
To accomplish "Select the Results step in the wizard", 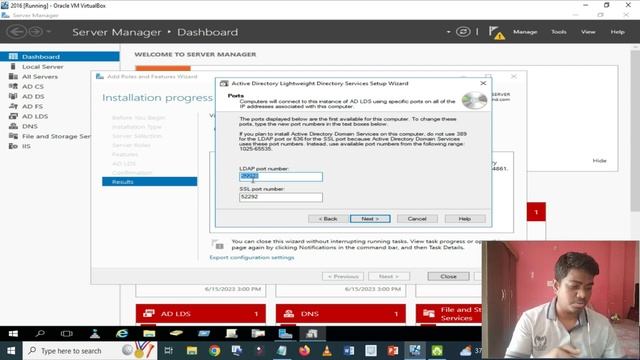I will (x=149, y=182).
